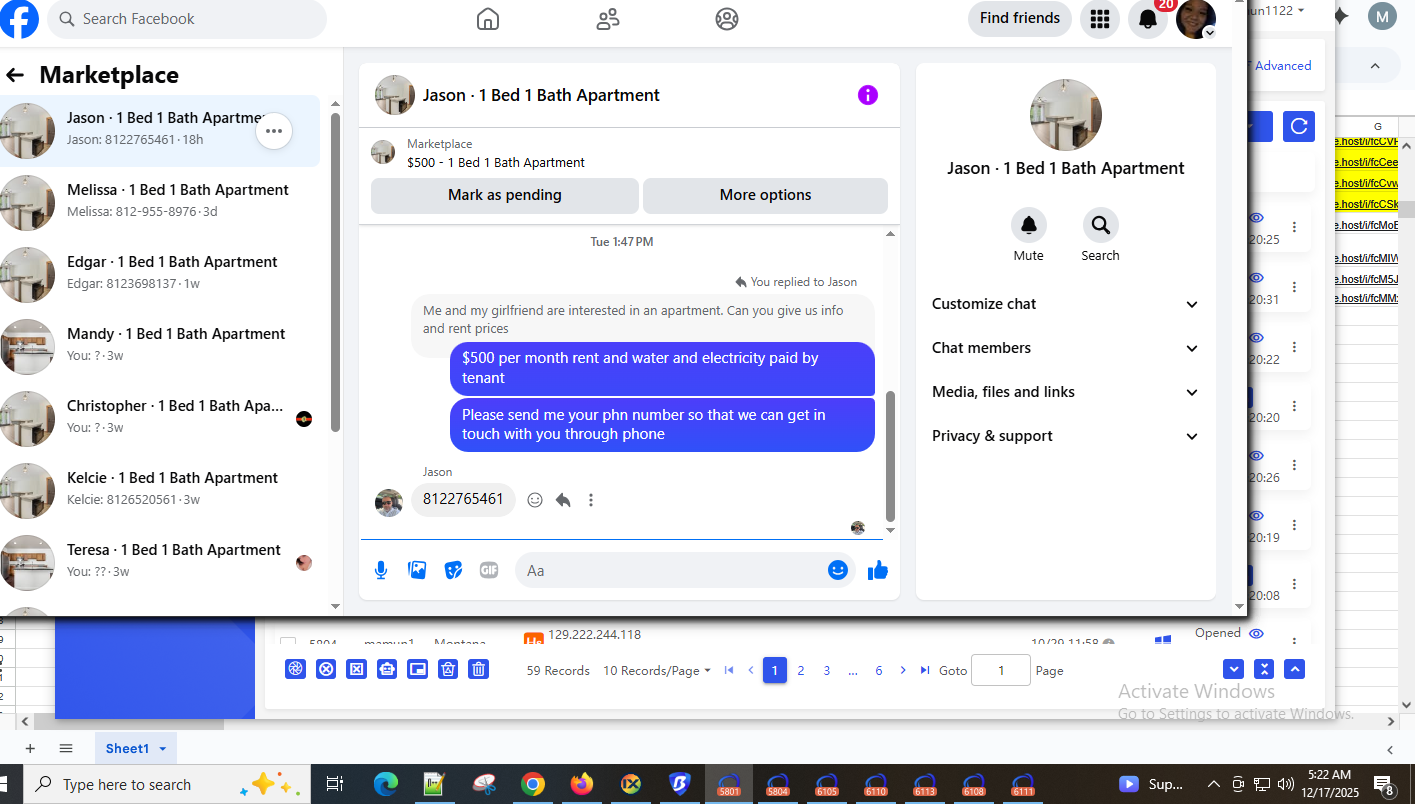Switch to taskbar browser profile 5801

click(x=729, y=784)
